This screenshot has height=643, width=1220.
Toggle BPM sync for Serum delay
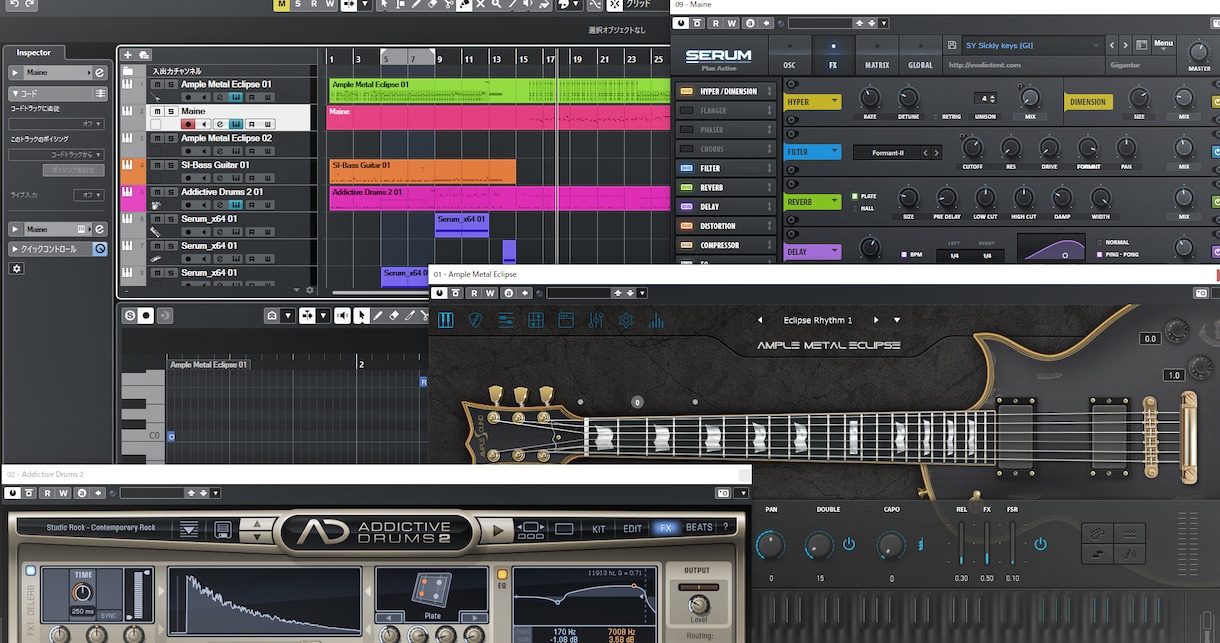click(904, 254)
